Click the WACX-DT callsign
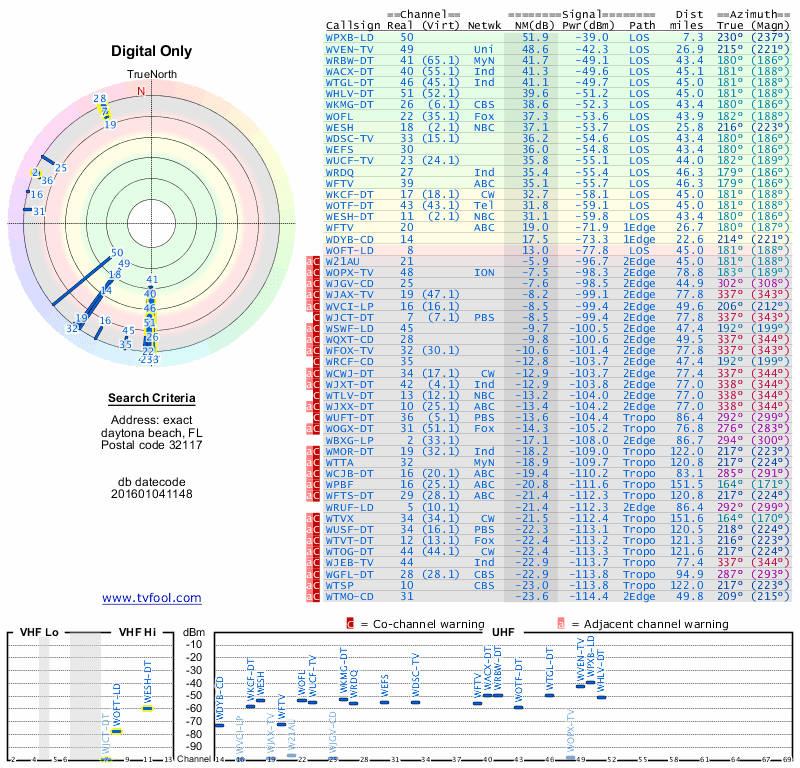800x768 pixels. tap(349, 71)
